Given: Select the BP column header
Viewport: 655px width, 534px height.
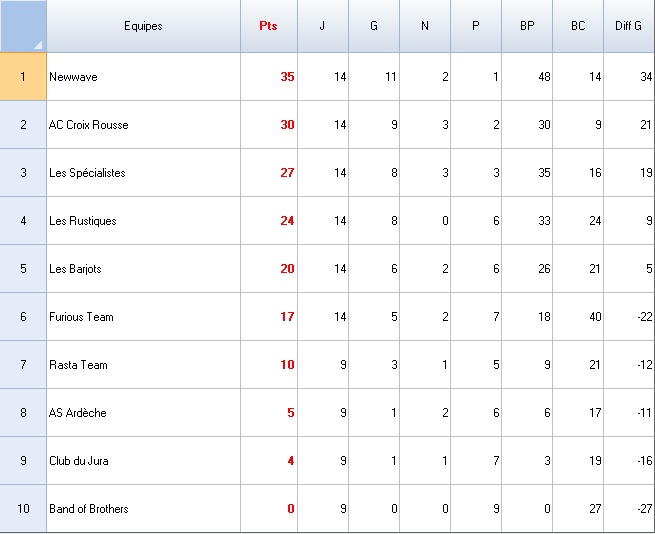Looking at the screenshot, I should [527, 26].
